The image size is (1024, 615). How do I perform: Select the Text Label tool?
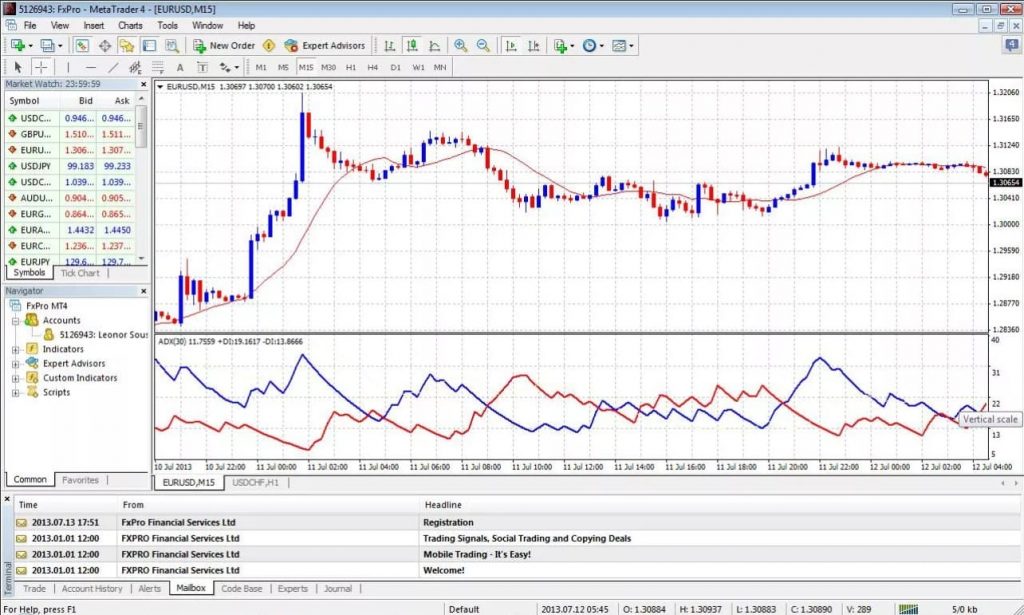click(x=202, y=67)
